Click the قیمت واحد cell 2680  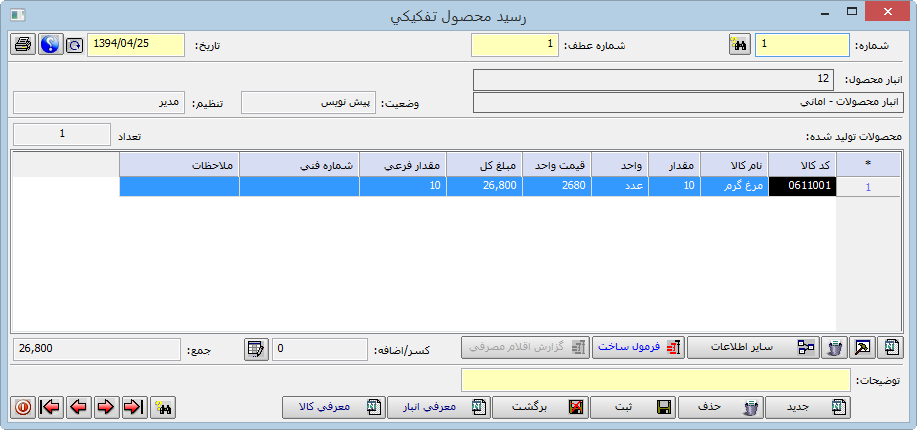point(557,187)
